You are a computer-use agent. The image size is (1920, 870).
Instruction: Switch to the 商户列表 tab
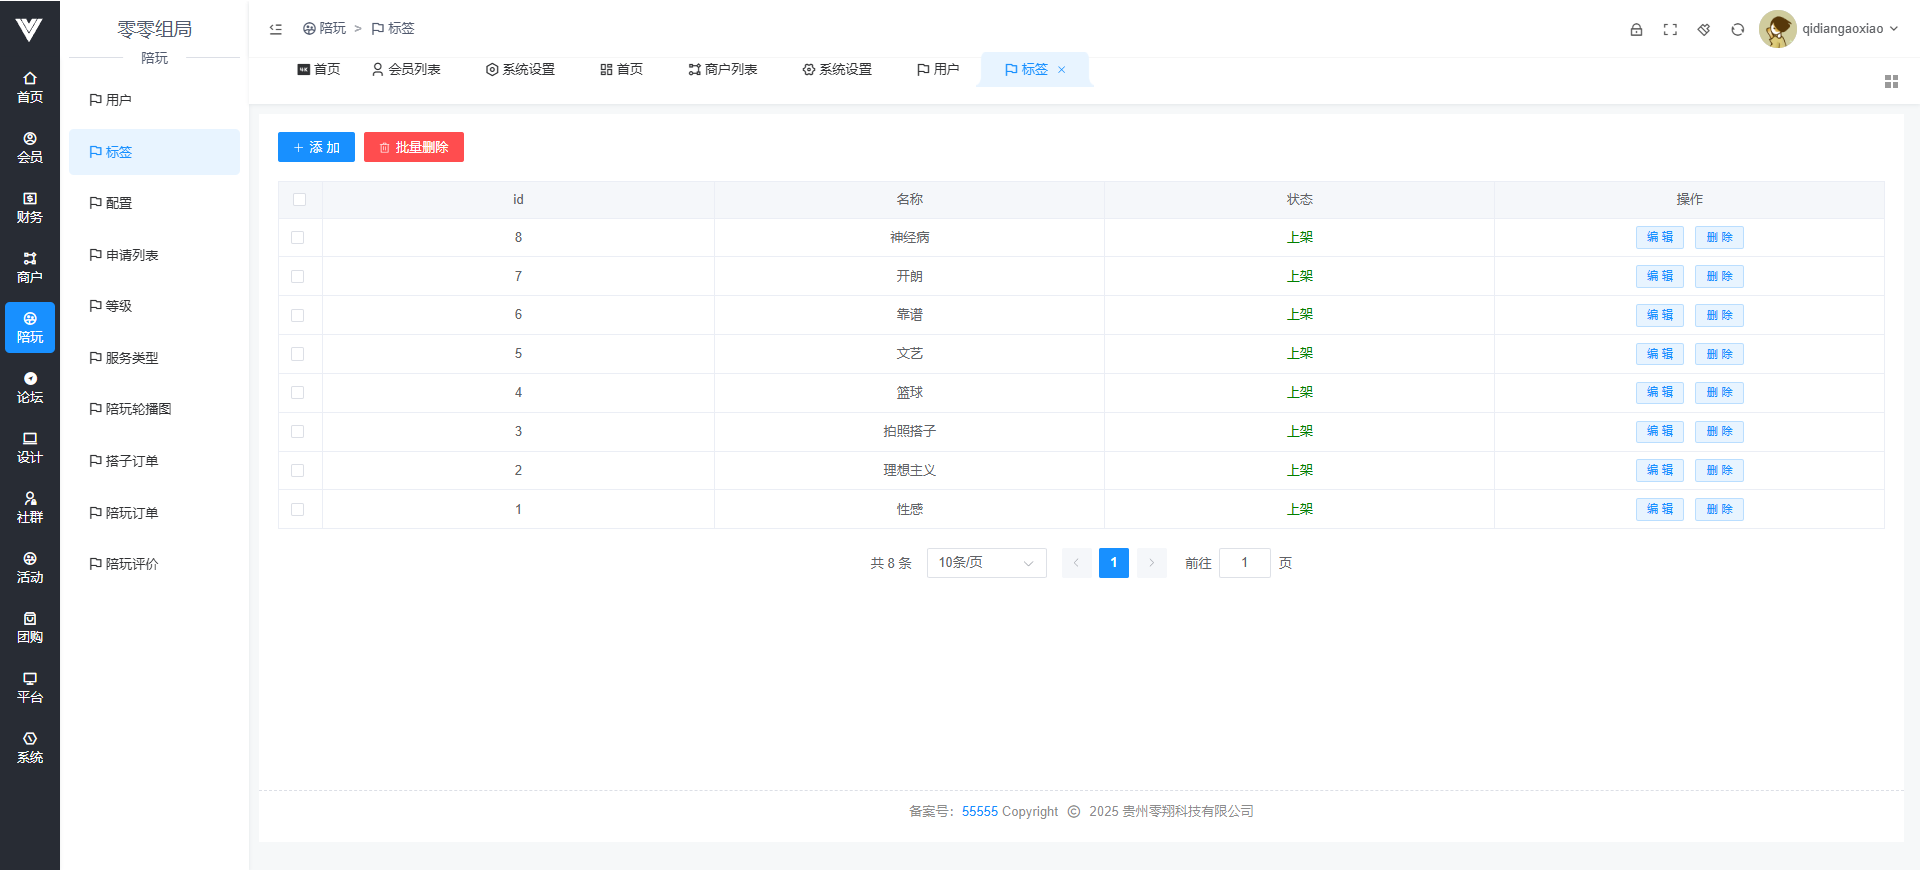(722, 69)
